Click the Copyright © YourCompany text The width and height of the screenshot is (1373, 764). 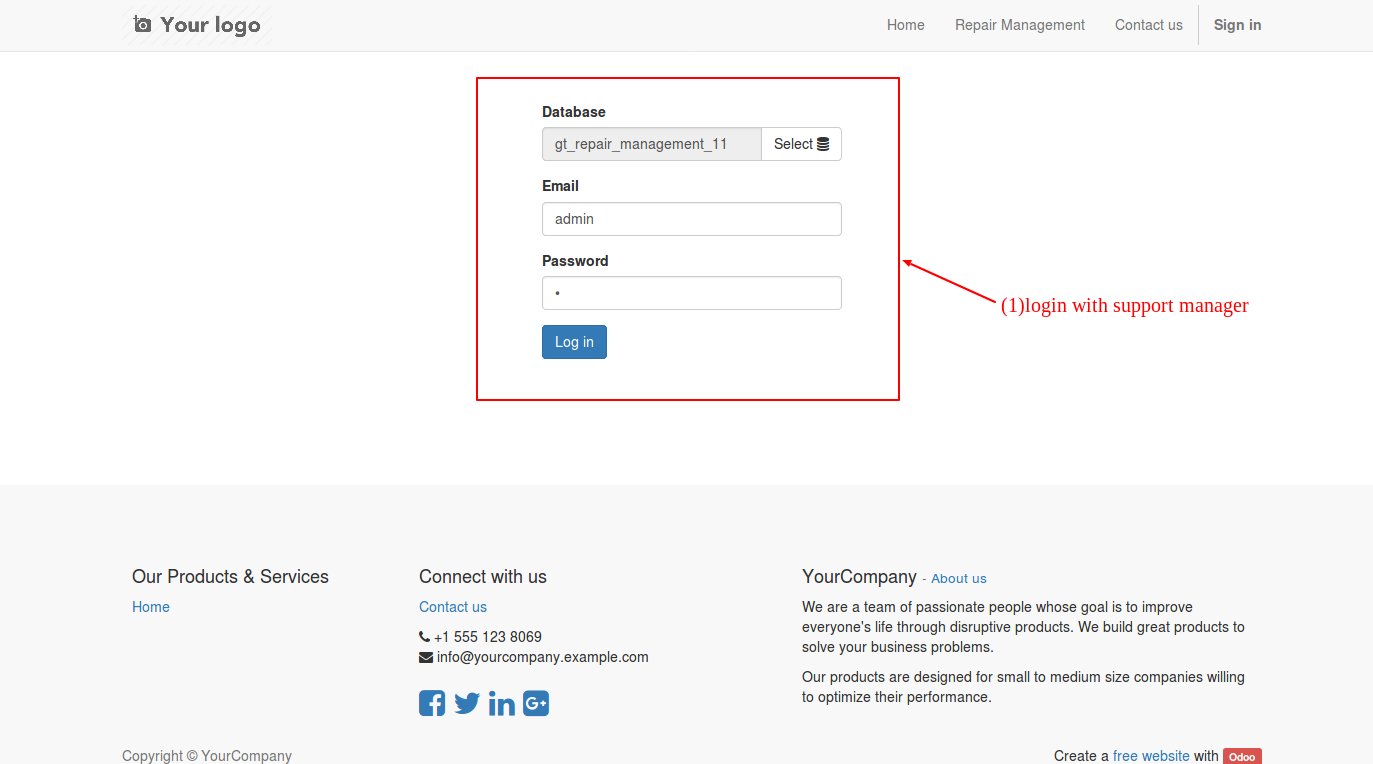pyautogui.click(x=207, y=756)
